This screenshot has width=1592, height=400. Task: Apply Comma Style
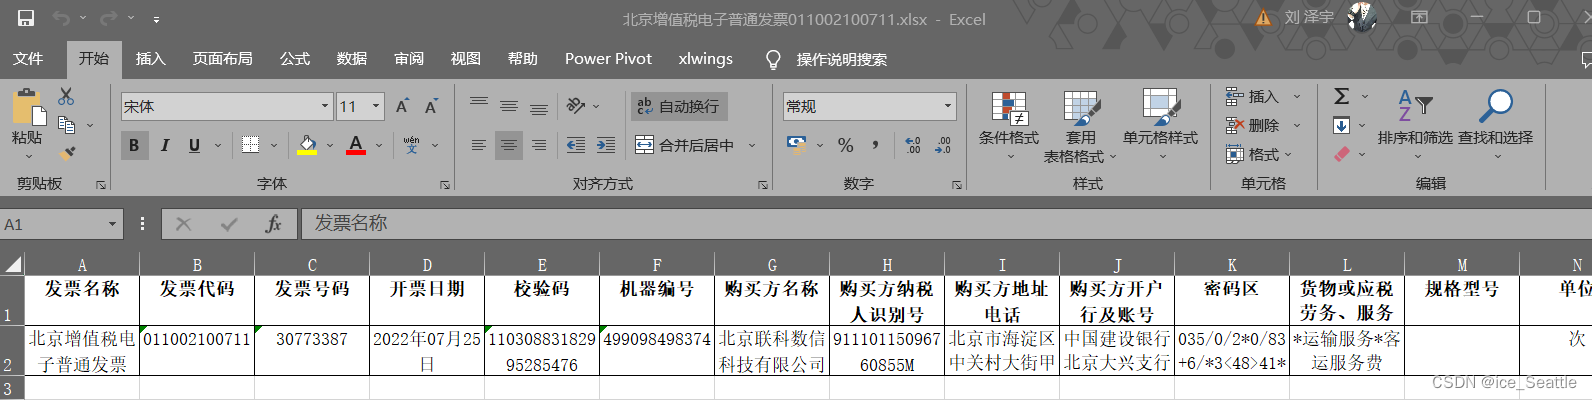pyautogui.click(x=875, y=145)
